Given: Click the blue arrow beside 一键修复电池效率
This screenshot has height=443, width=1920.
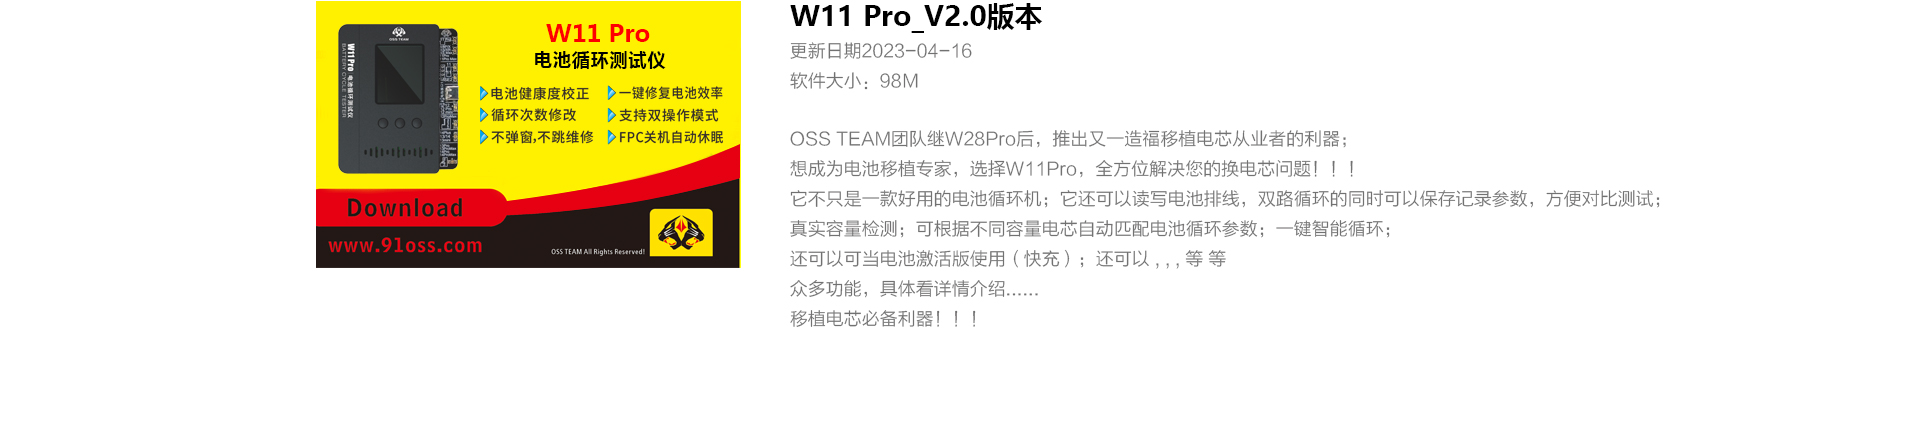Looking at the screenshot, I should pos(612,93).
